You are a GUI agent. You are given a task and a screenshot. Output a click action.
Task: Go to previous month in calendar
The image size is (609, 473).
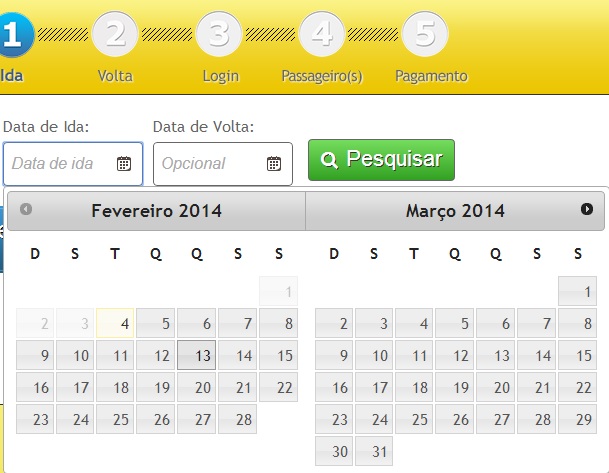click(x=26, y=209)
